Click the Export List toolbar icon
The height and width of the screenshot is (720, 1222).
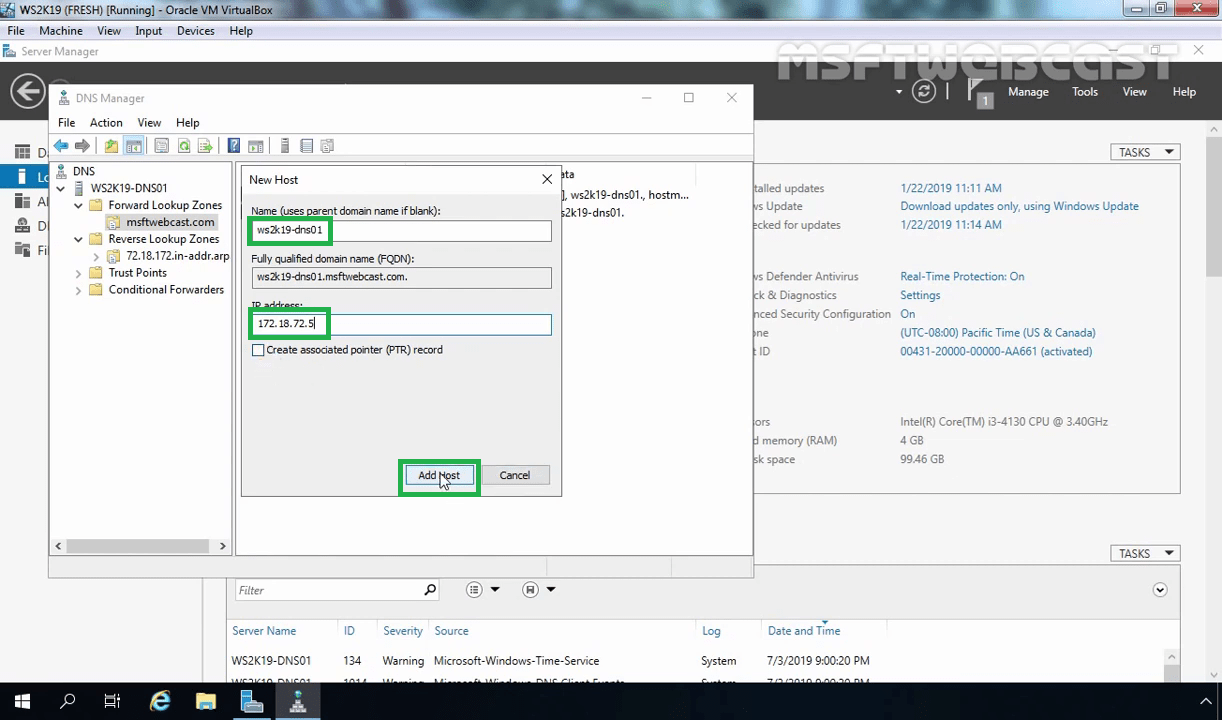click(x=205, y=146)
